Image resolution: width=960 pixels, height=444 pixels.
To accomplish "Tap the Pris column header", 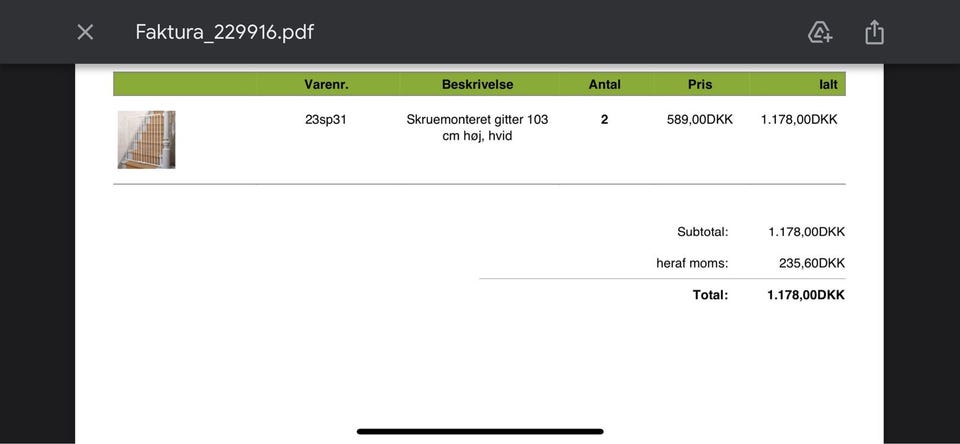I will [700, 84].
